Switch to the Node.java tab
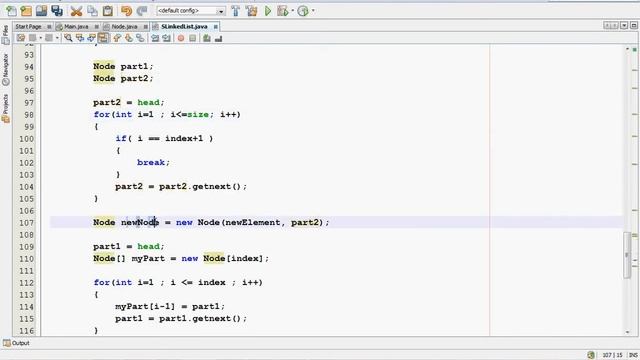This screenshot has height=360, width=640. tap(124, 27)
